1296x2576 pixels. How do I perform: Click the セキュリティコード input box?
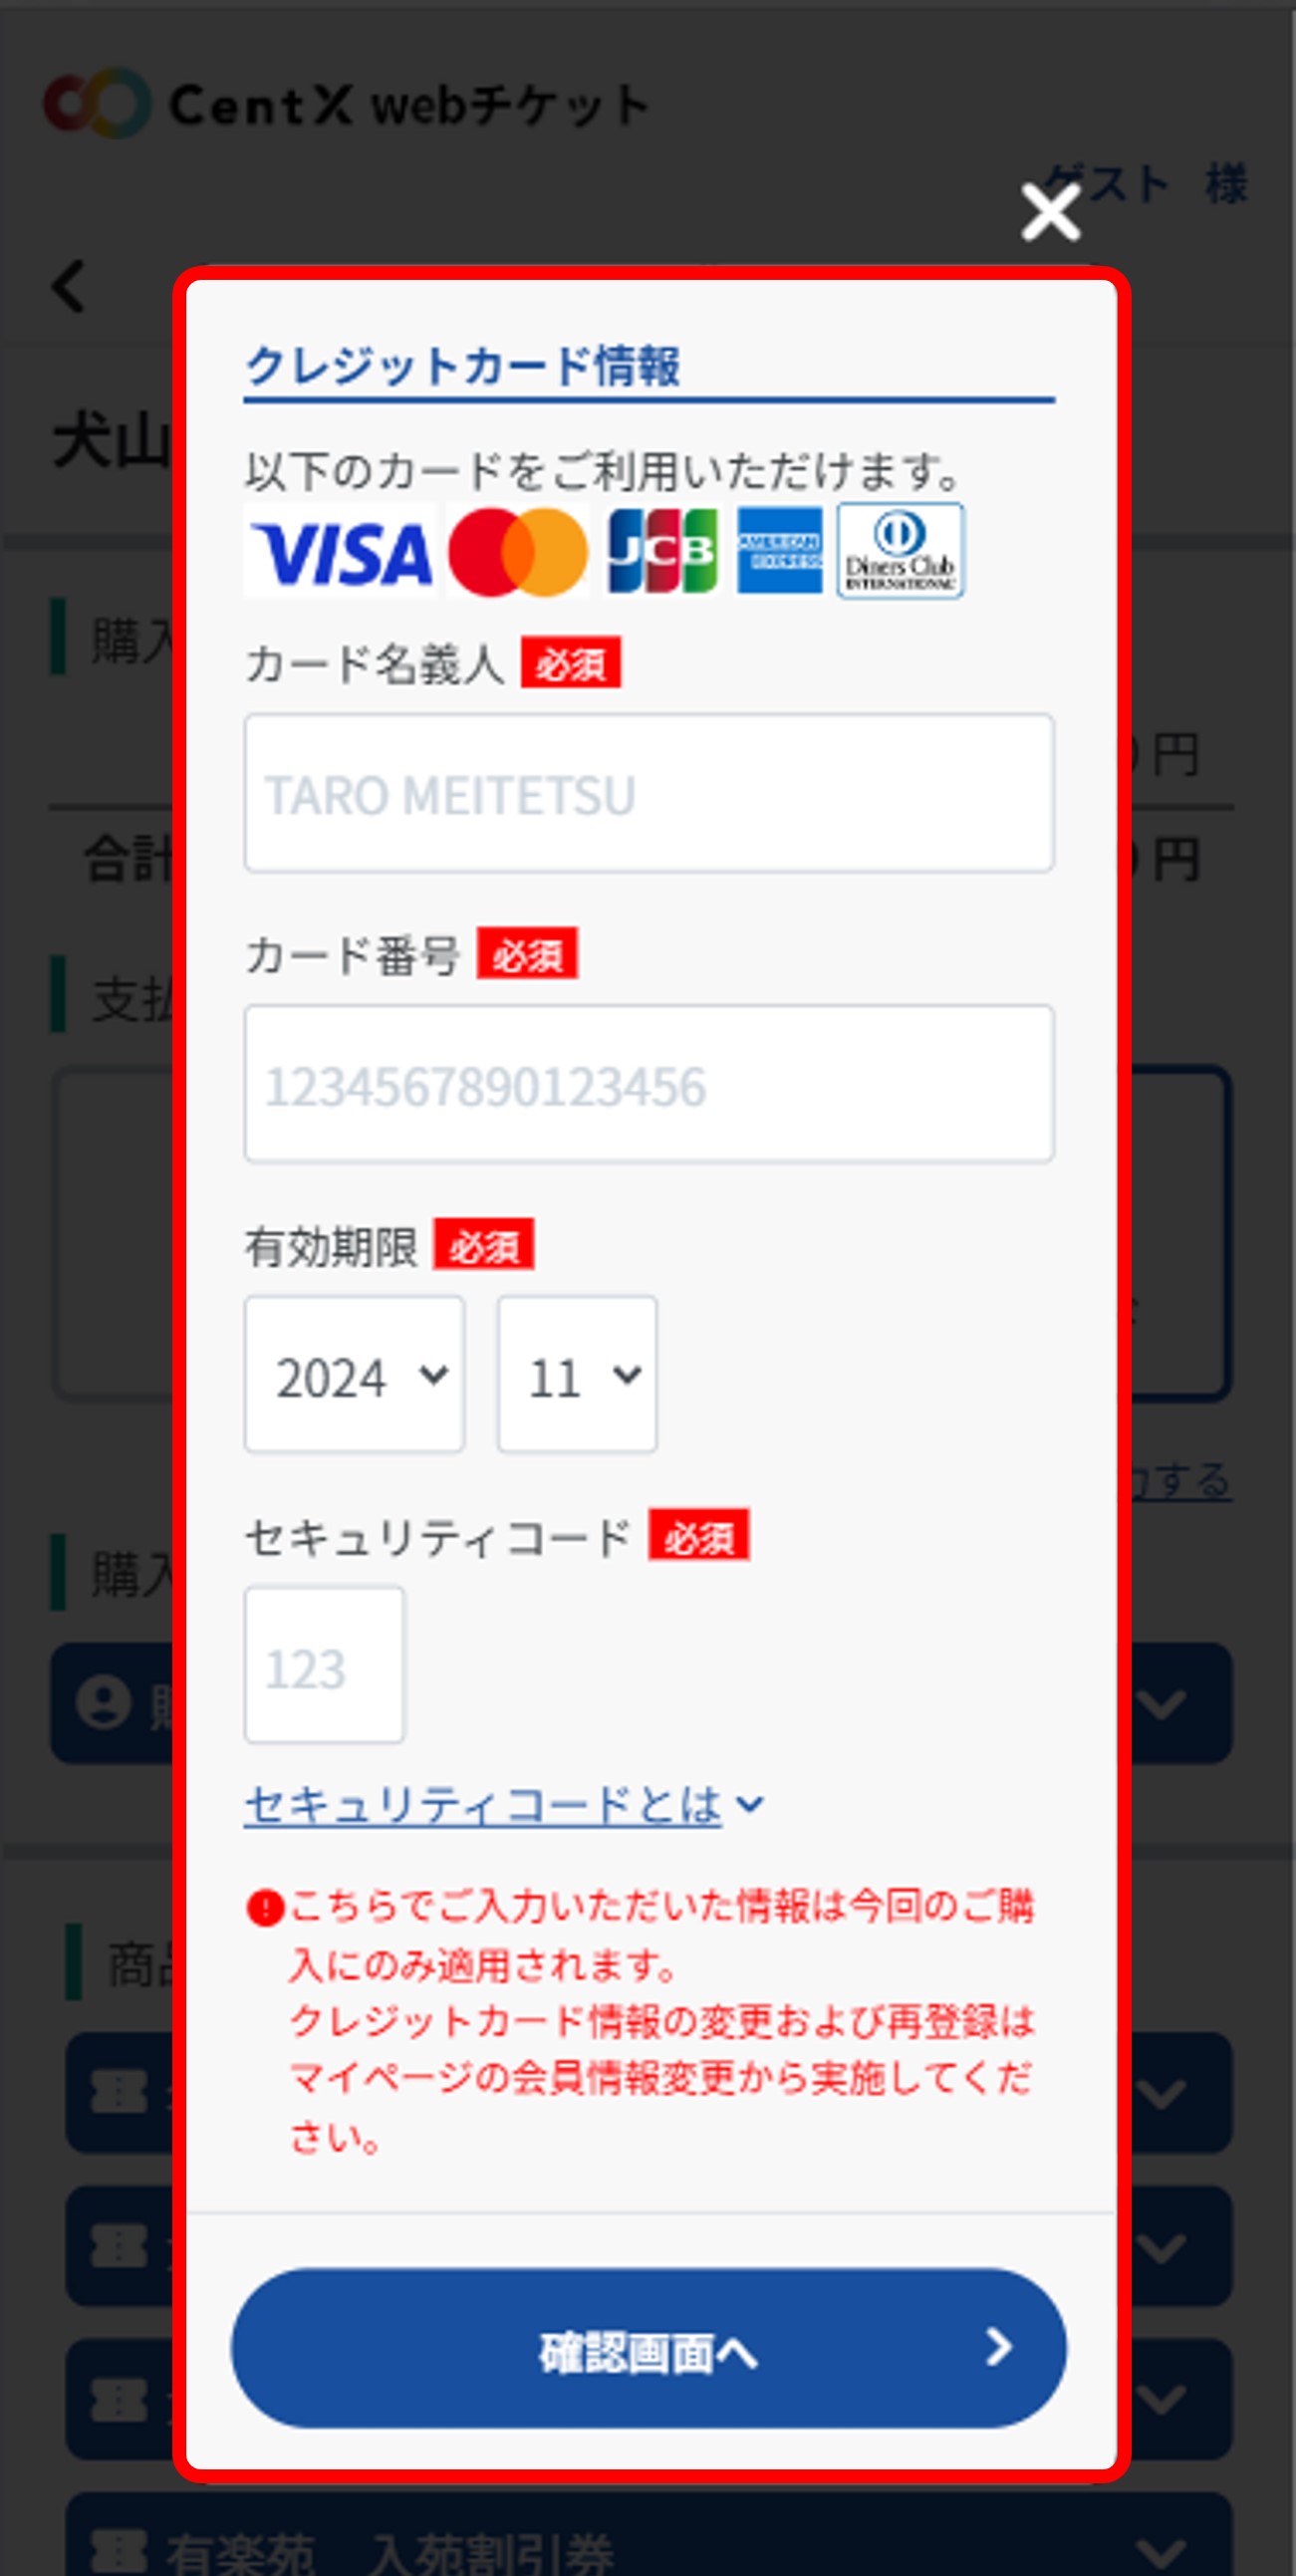click(324, 1665)
